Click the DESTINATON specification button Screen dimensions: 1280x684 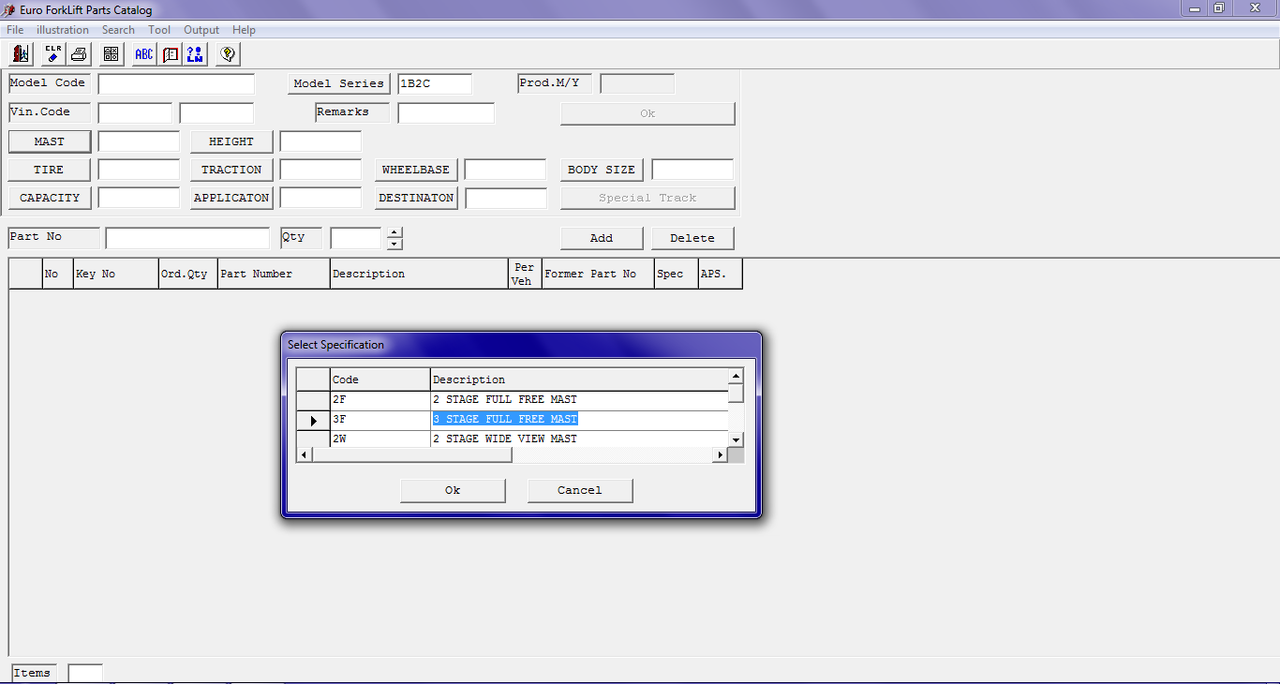416,198
